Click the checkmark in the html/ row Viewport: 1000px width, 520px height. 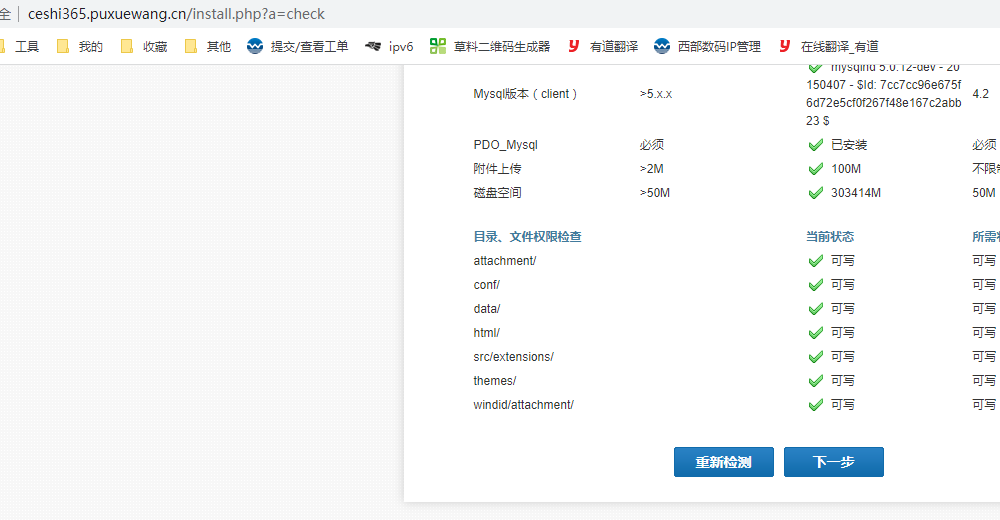pyautogui.click(x=816, y=333)
